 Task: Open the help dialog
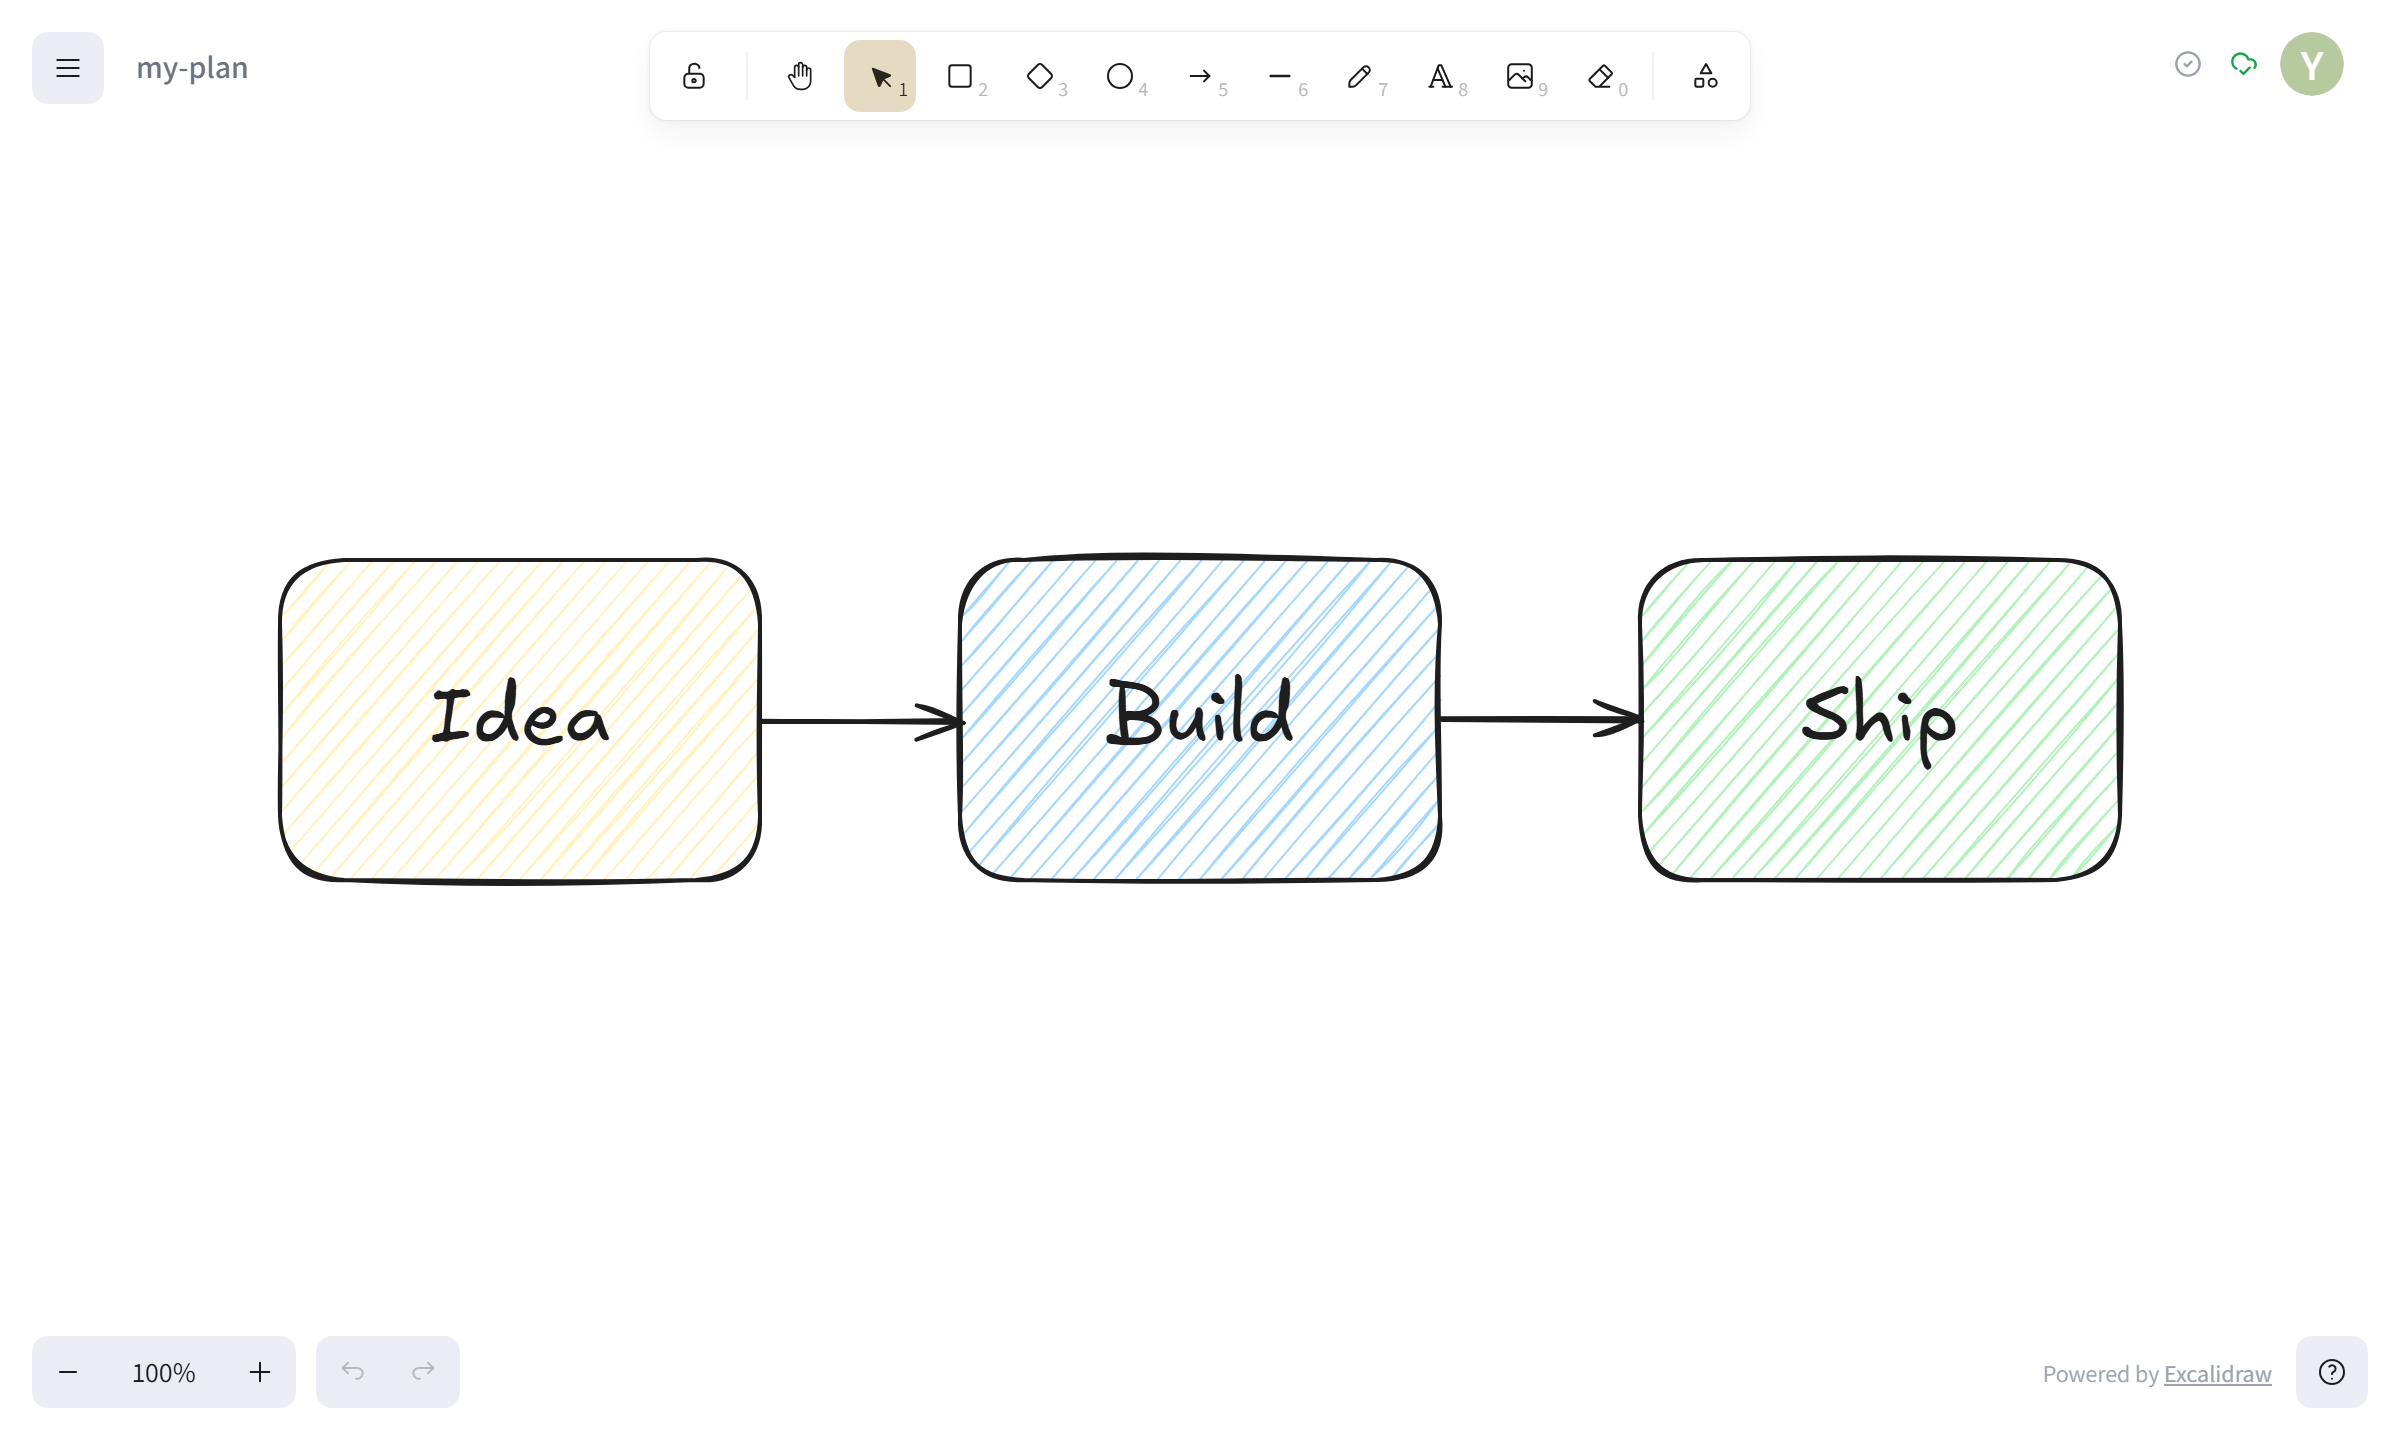[2331, 1371]
